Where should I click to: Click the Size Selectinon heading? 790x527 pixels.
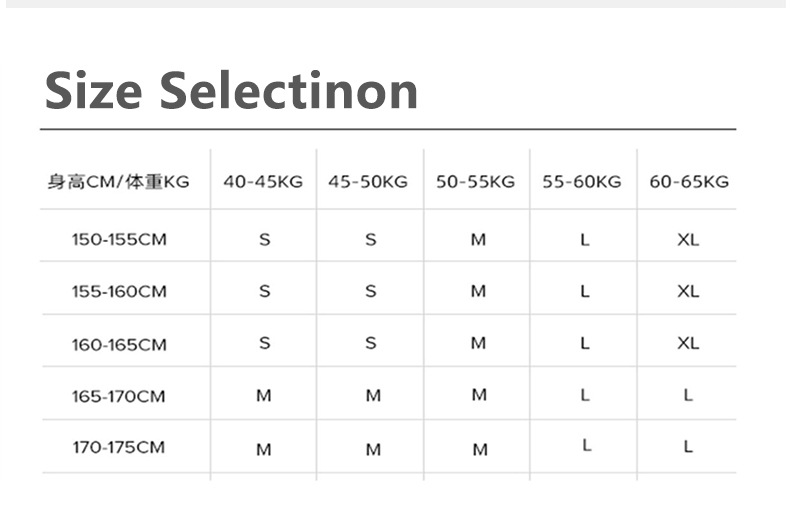click(231, 91)
